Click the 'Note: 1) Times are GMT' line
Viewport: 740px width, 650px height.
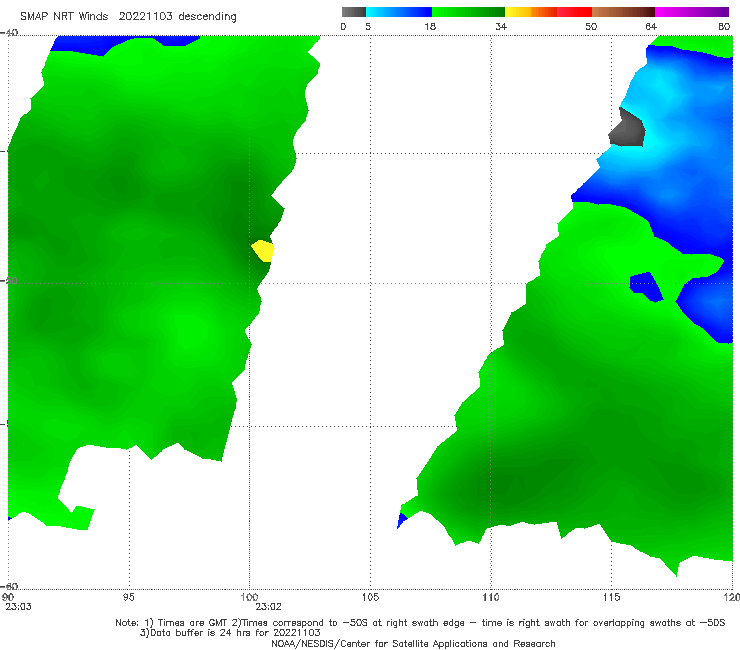tap(420, 623)
